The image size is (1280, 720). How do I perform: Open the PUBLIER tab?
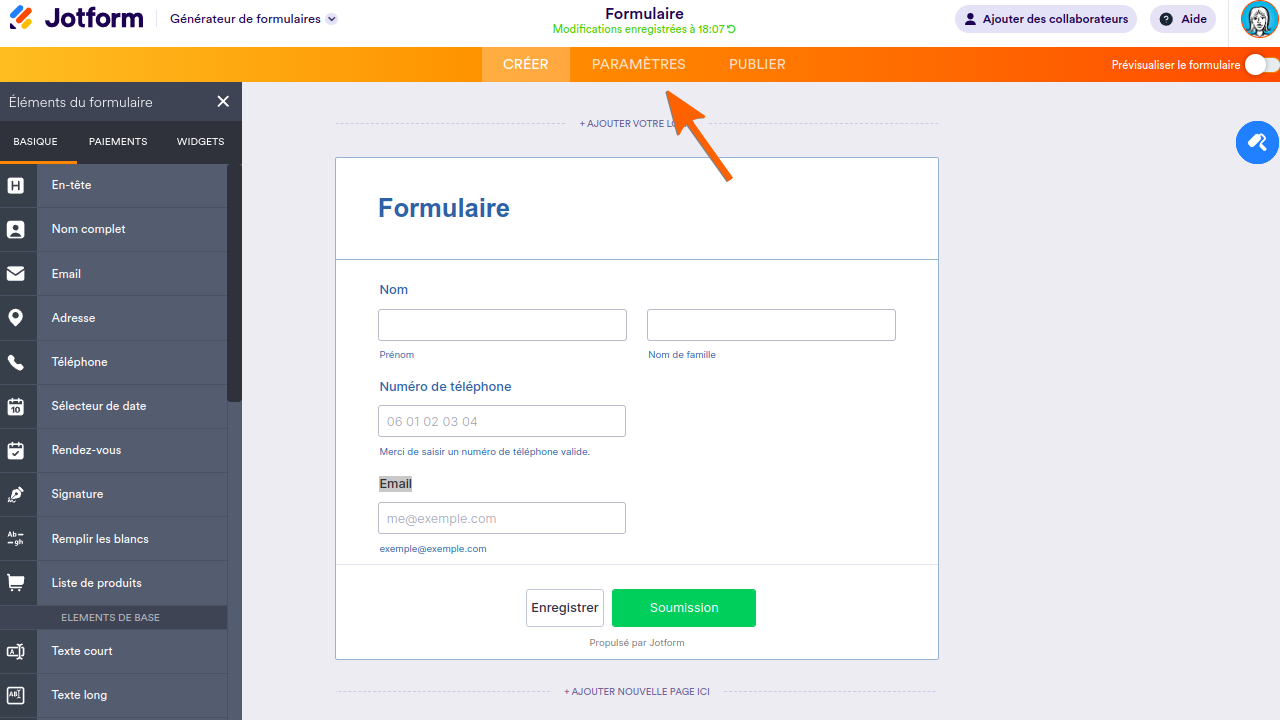tap(757, 64)
